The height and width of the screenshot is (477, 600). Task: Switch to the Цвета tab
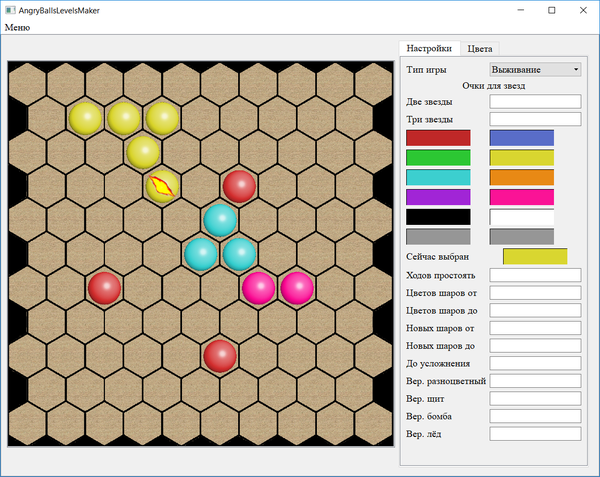480,48
